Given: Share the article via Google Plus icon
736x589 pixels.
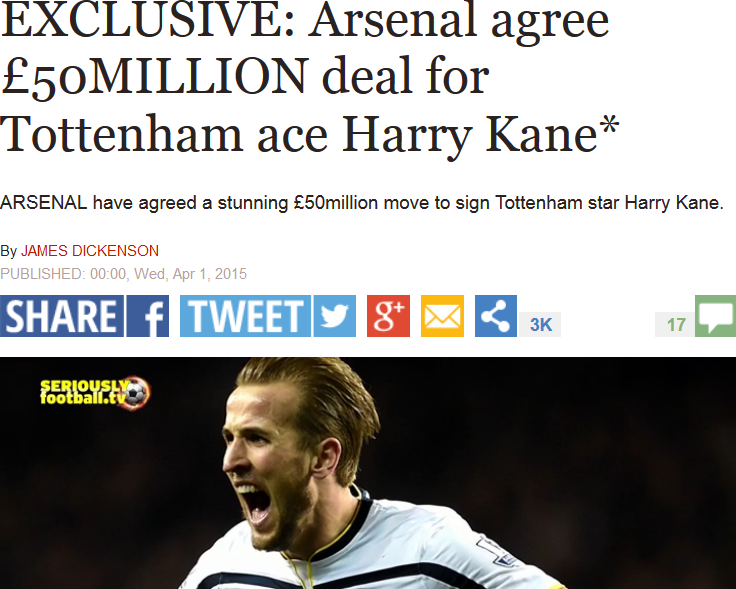Looking at the screenshot, I should pyautogui.click(x=388, y=316).
